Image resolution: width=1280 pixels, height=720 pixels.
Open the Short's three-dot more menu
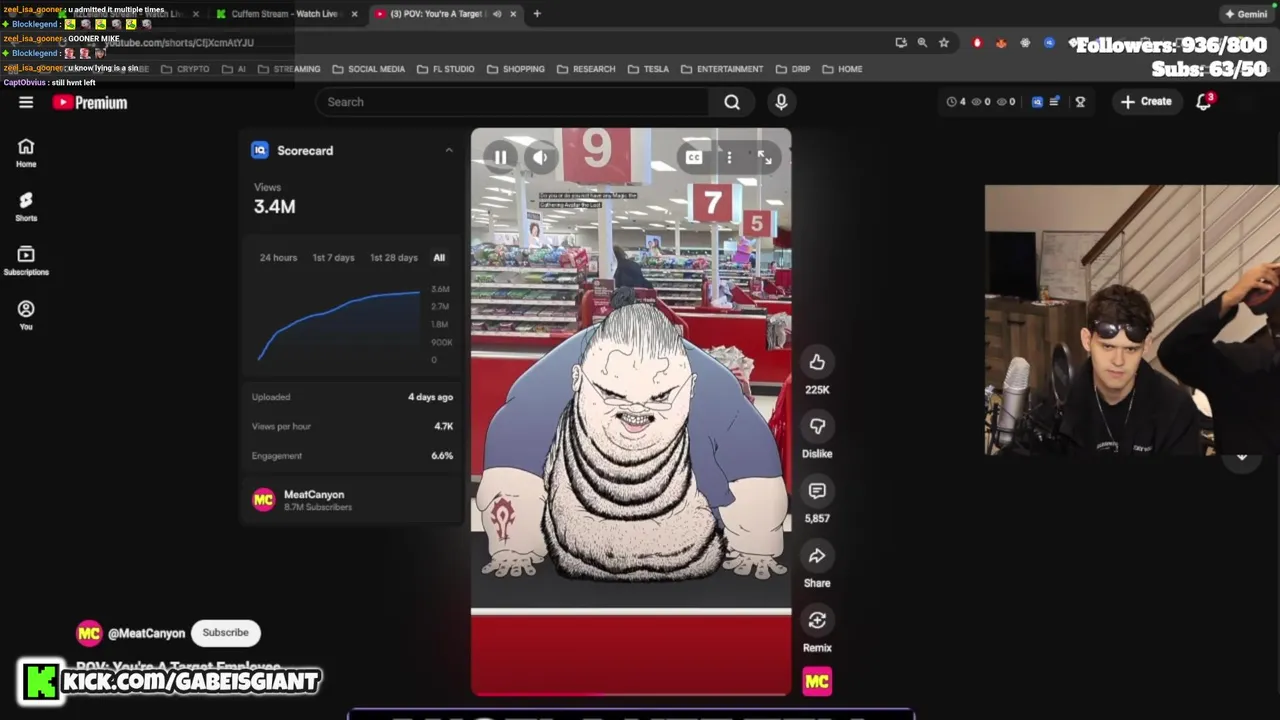[x=729, y=158]
